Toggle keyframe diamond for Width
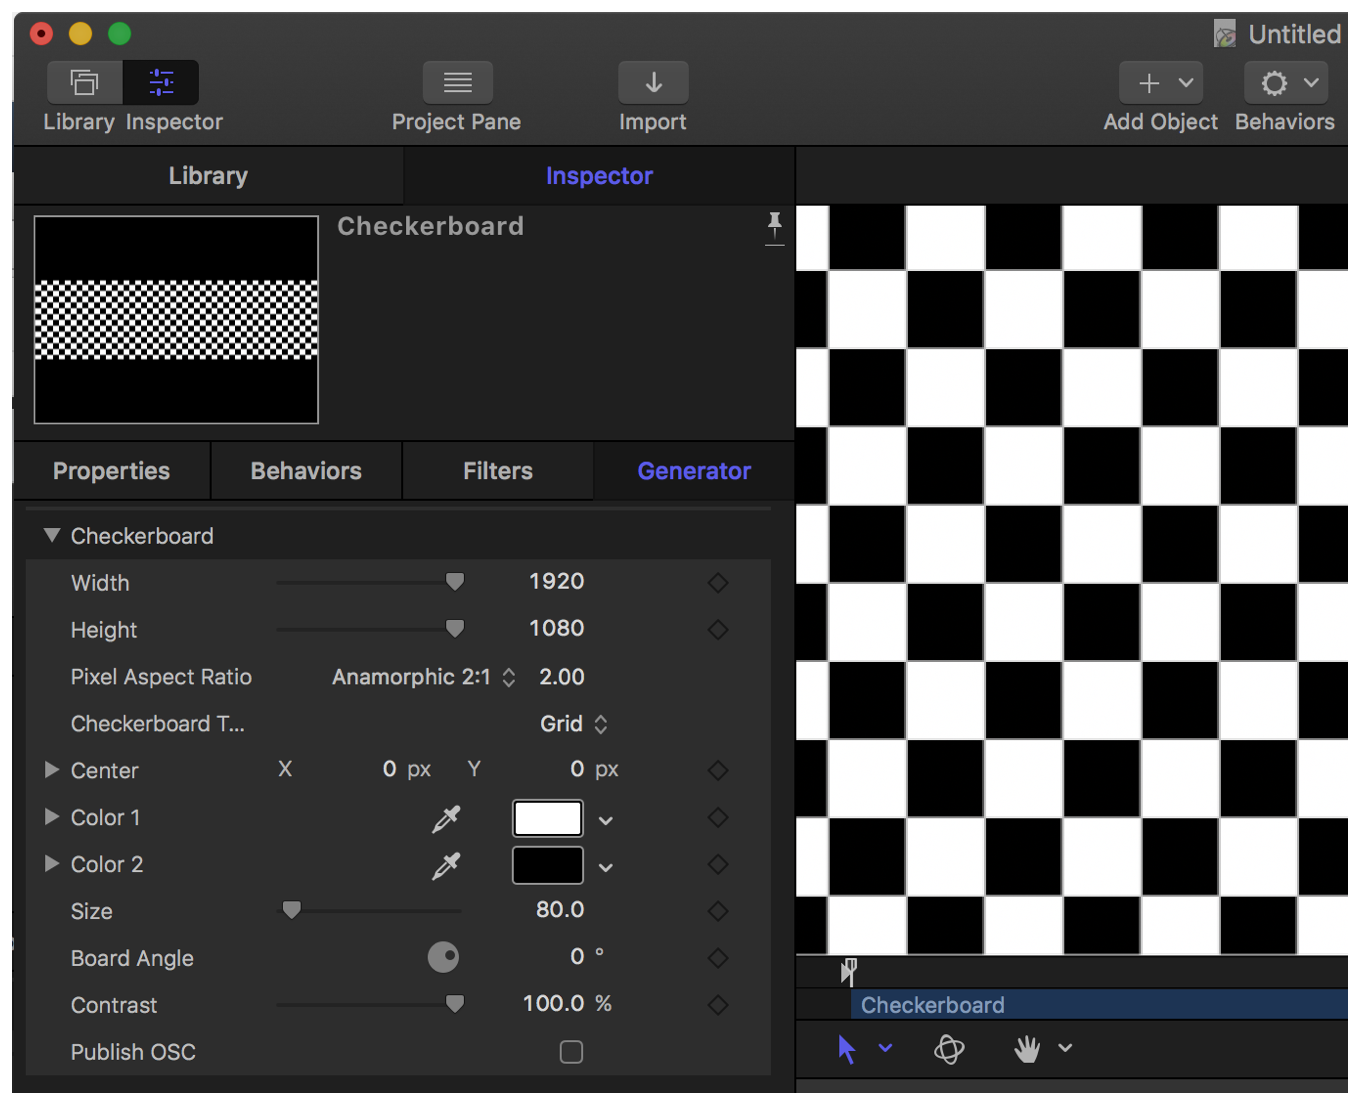The image size is (1360, 1105). (717, 583)
